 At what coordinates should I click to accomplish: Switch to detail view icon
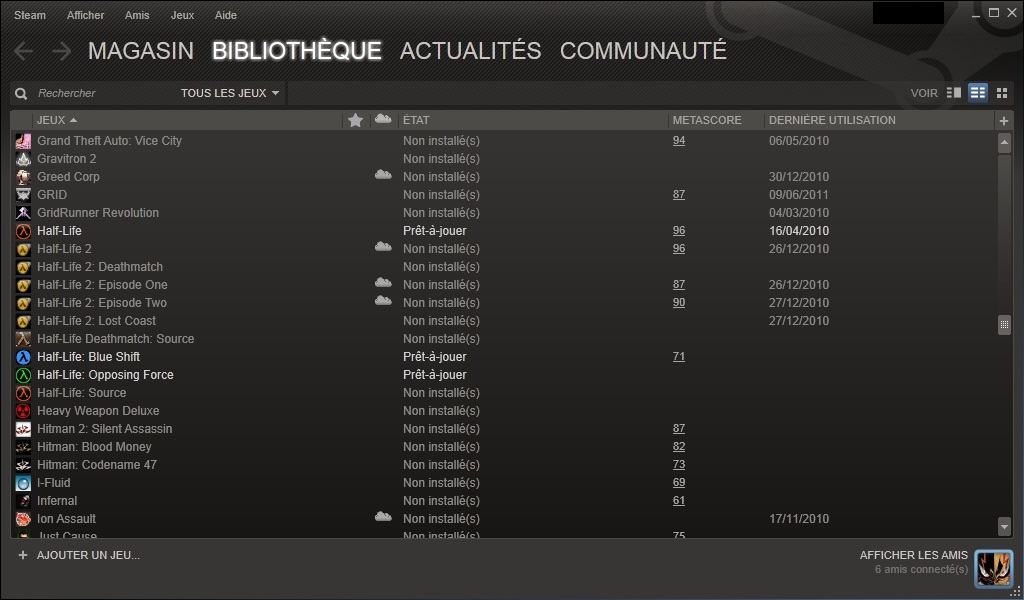(x=953, y=93)
